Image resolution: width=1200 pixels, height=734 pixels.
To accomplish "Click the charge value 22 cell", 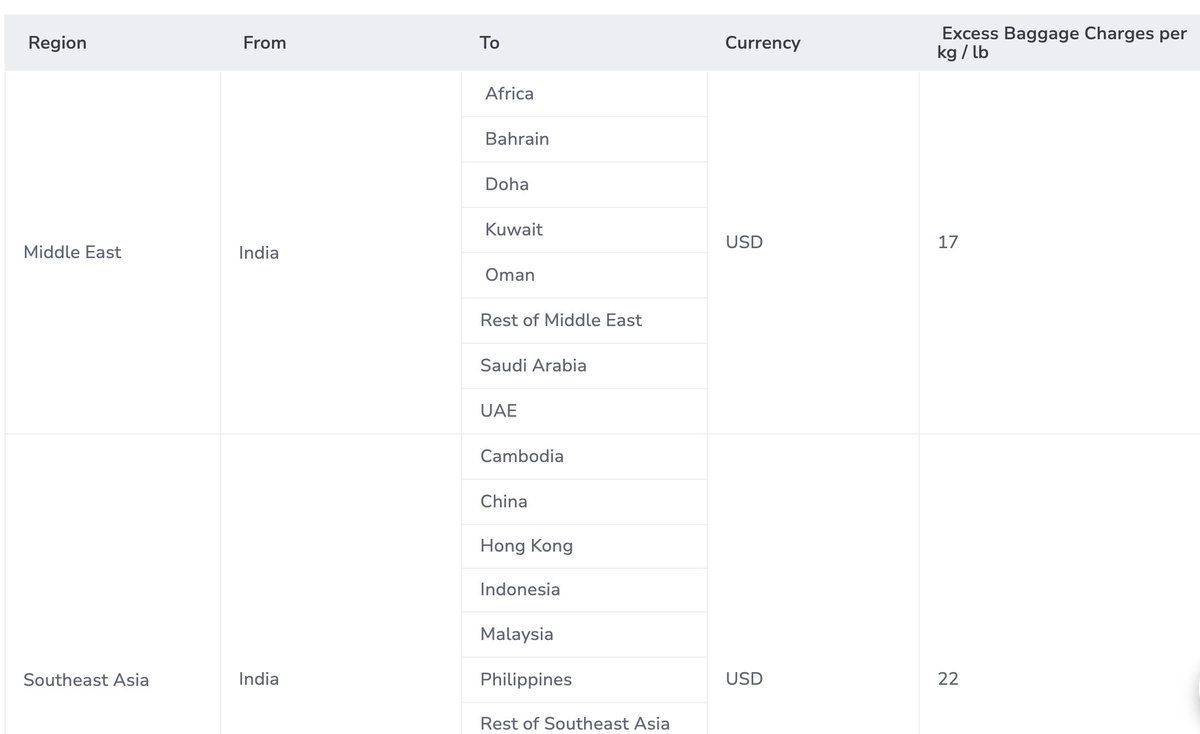I will click(x=1059, y=584).
